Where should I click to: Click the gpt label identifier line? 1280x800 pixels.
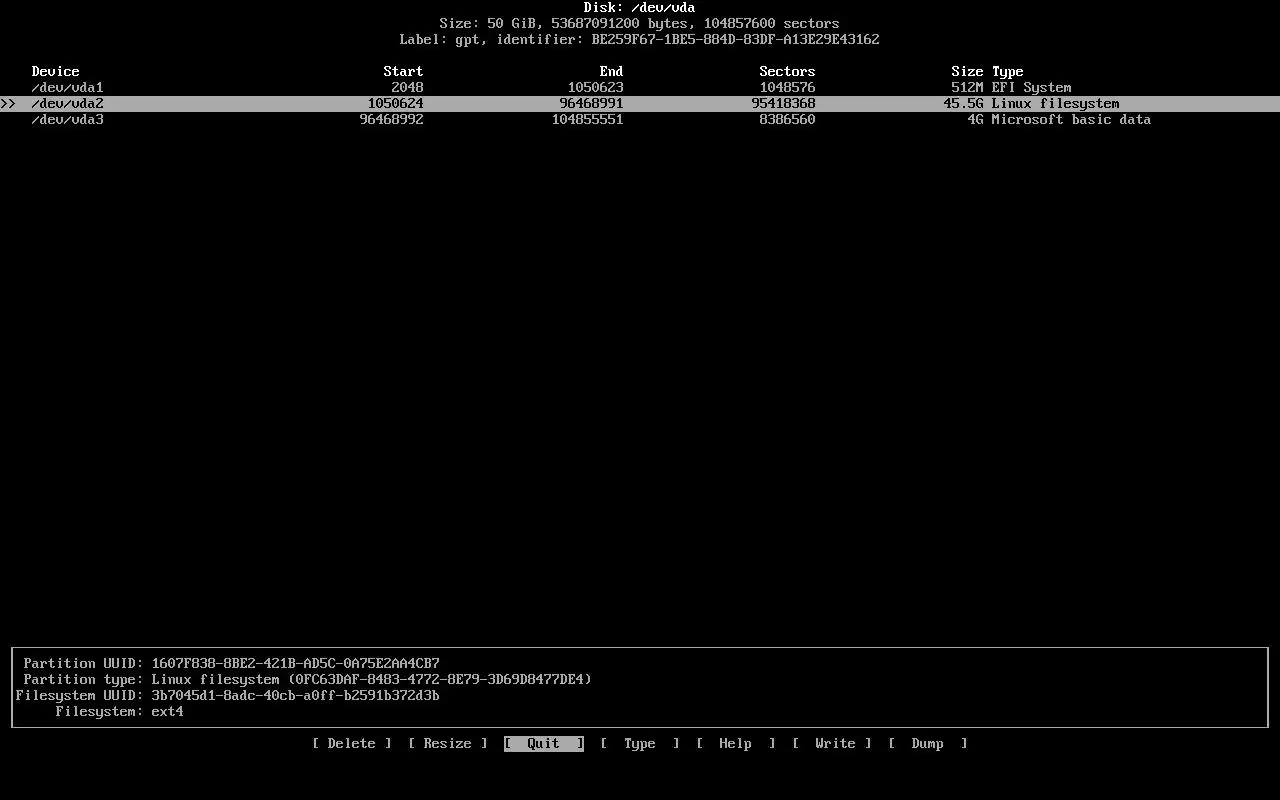coord(639,39)
